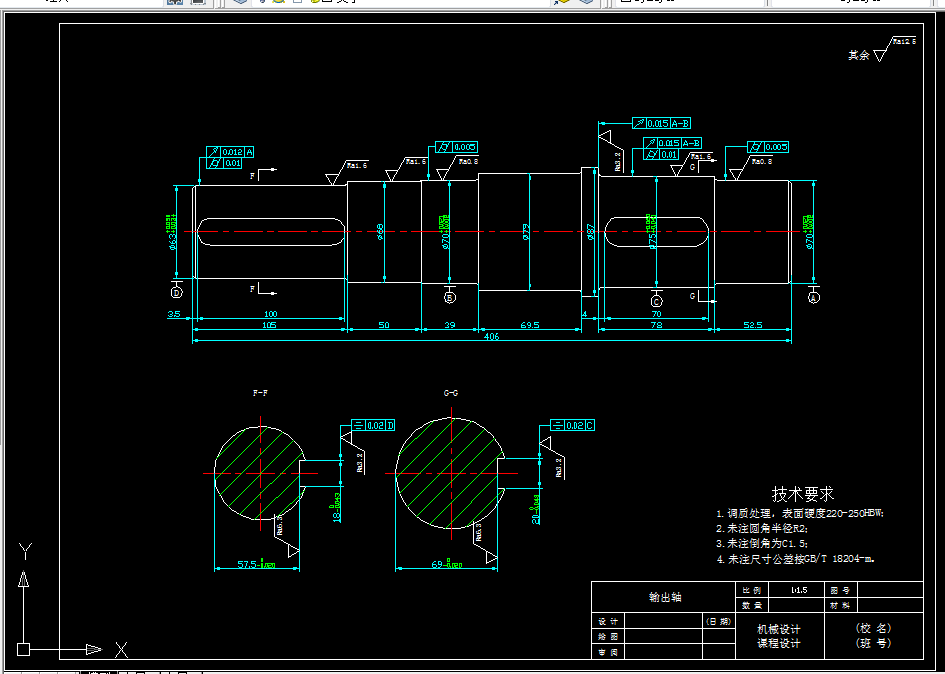
Task: Select the symmetry tolerance frame 0.02 C
Action: (573, 426)
